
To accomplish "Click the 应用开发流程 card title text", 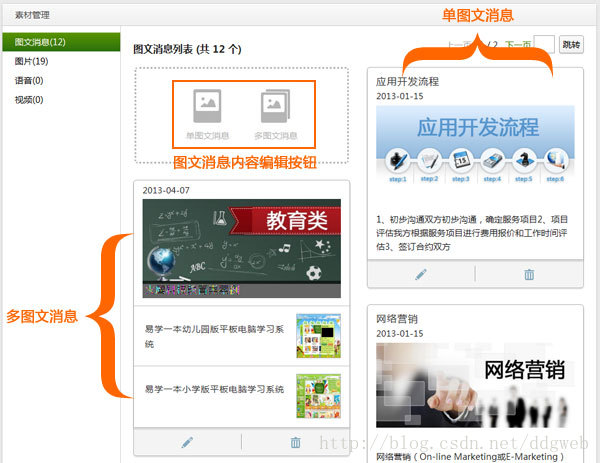I will [407, 82].
